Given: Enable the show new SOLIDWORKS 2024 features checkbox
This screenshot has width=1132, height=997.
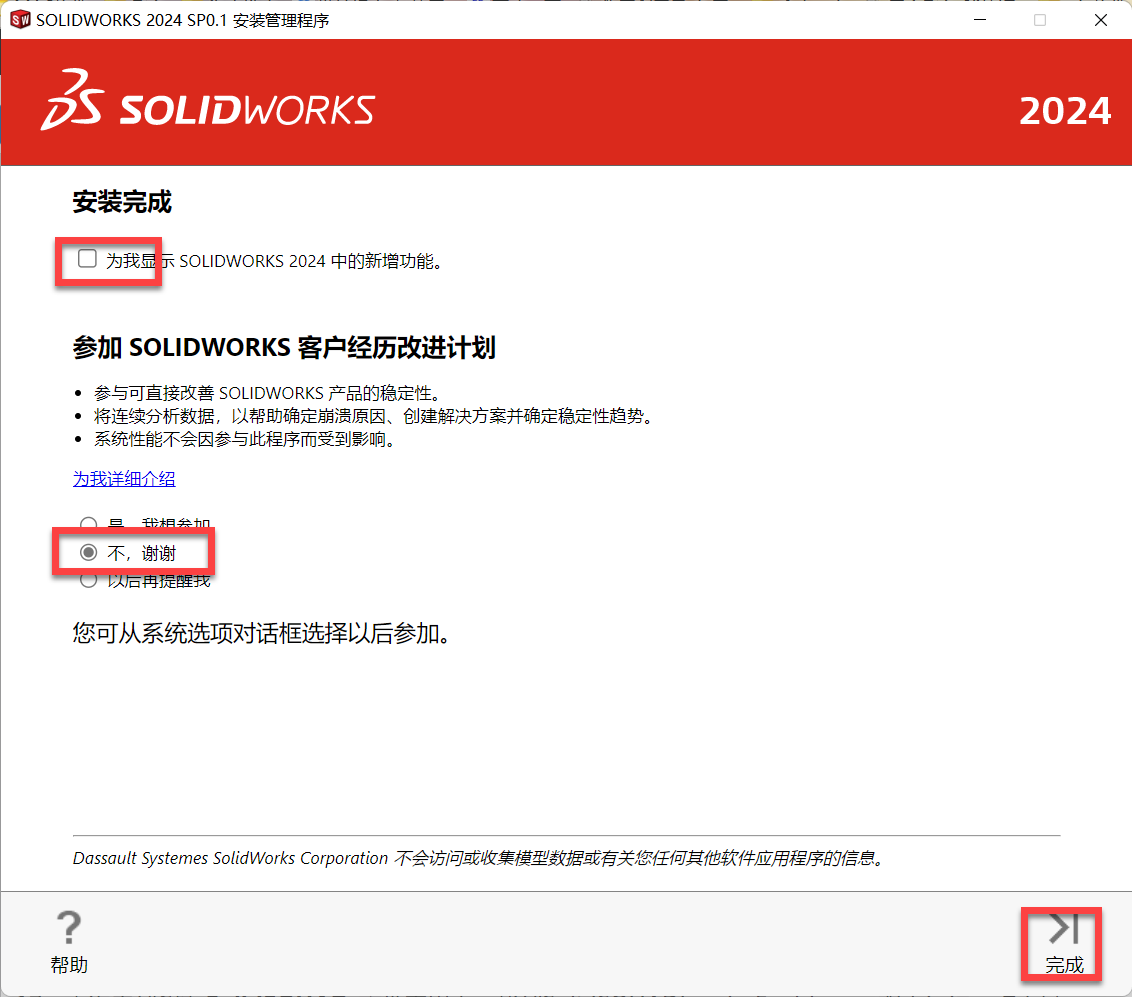Looking at the screenshot, I should [88, 260].
